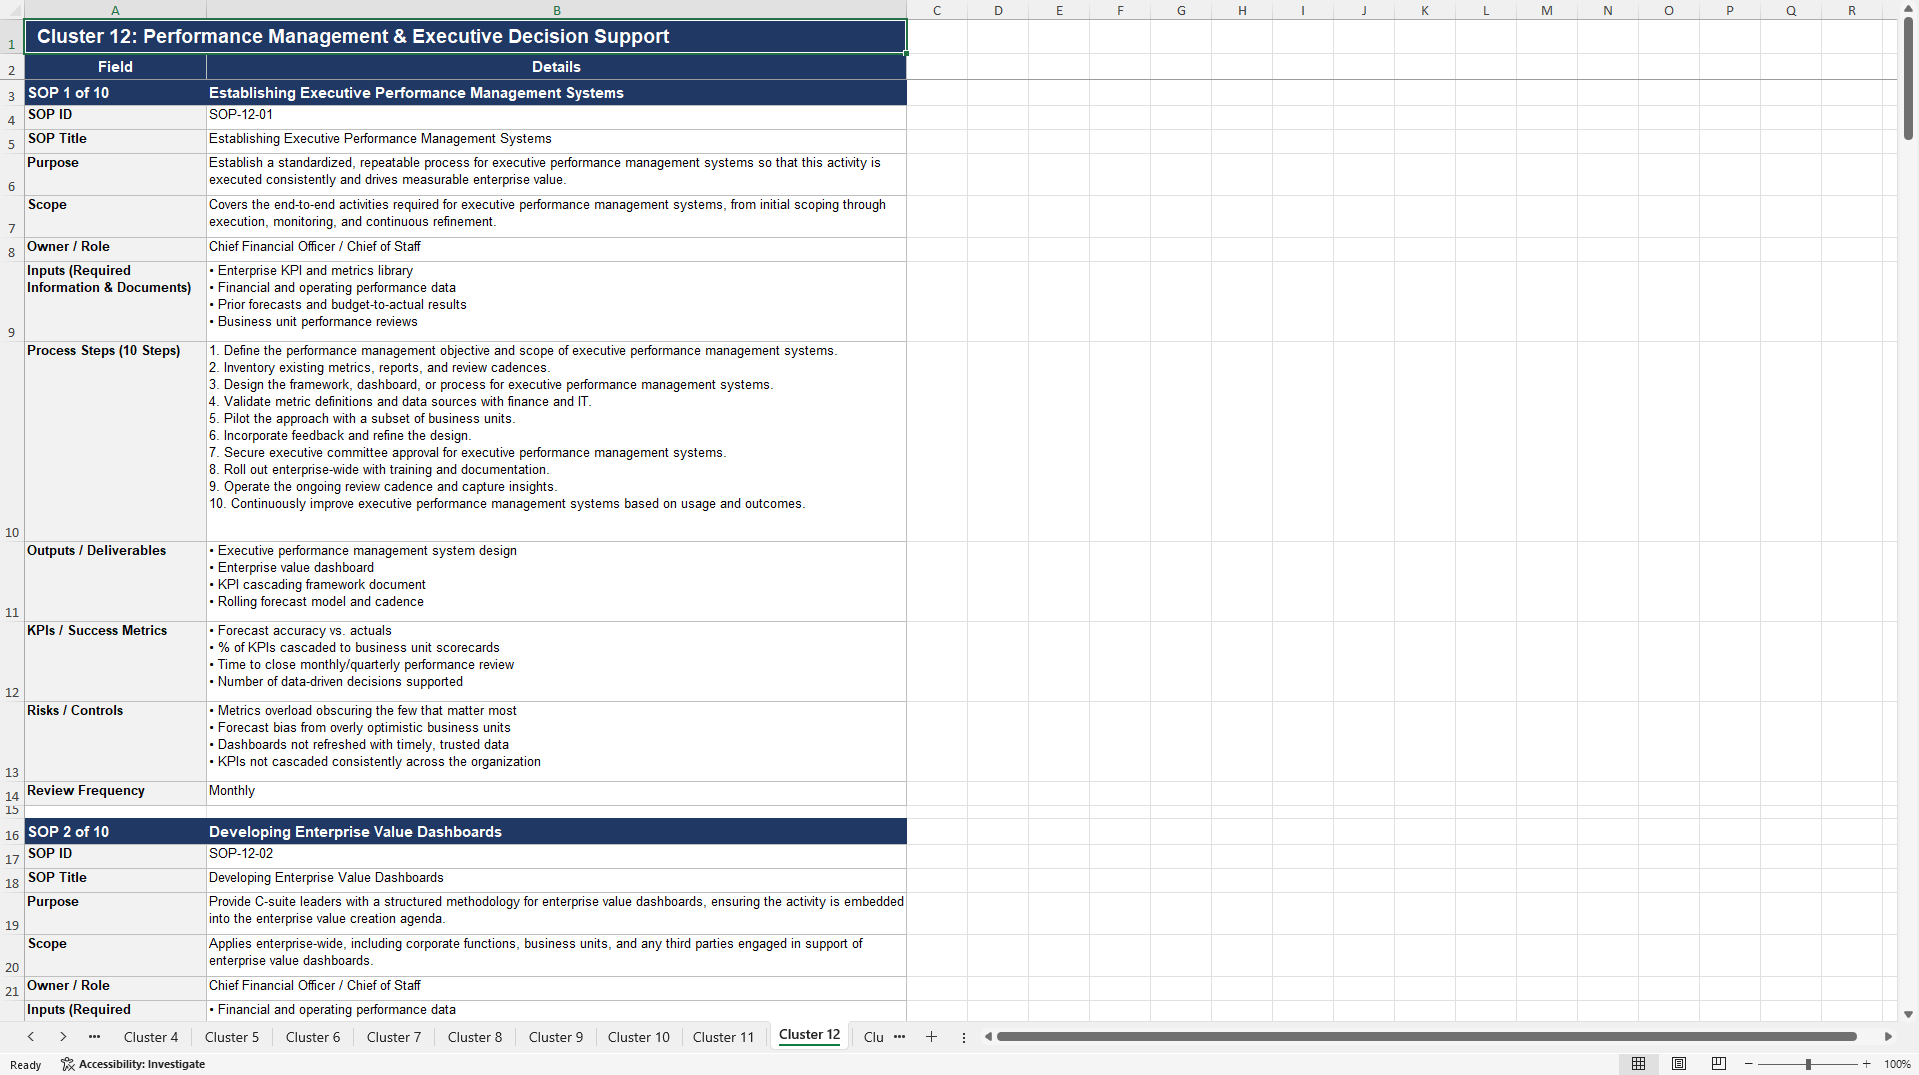Select the Review Frequency label cell
This screenshot has width=1919, height=1075.
pos(115,793)
